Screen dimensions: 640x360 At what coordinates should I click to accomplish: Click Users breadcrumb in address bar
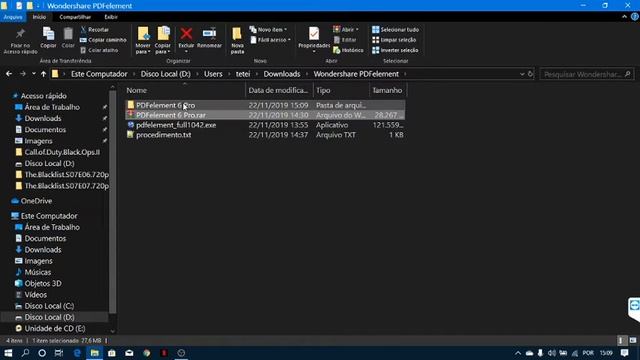pyautogui.click(x=213, y=74)
